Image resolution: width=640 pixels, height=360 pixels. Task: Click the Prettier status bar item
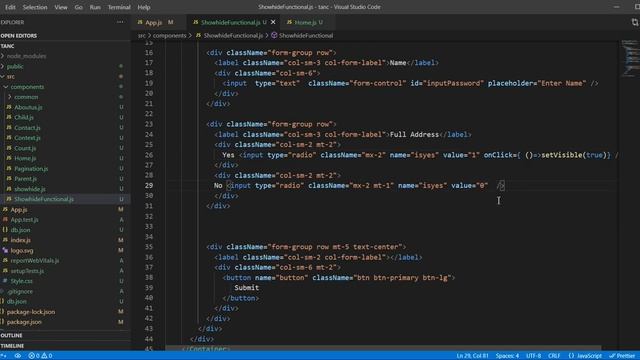(x=622, y=356)
